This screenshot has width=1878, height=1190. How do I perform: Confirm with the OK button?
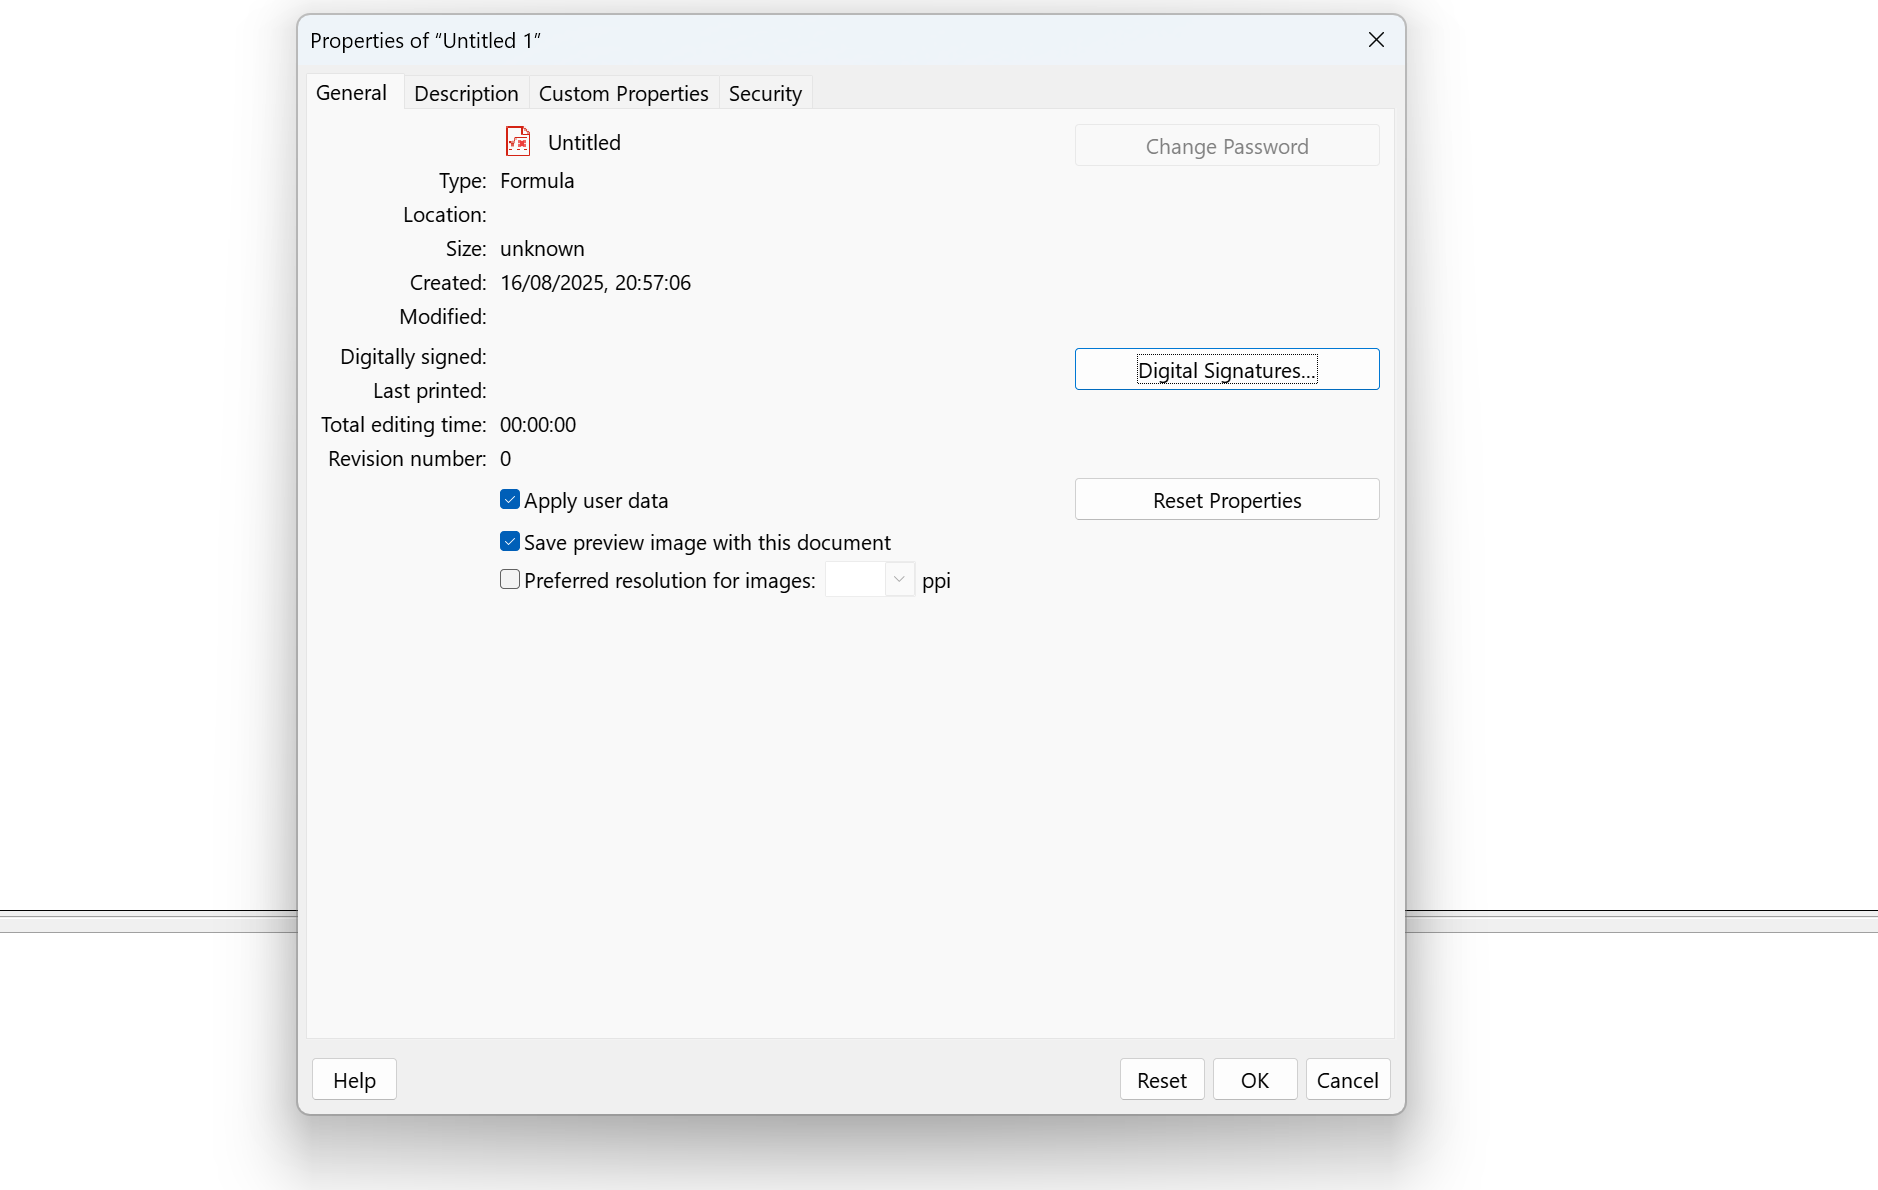[x=1255, y=1080]
